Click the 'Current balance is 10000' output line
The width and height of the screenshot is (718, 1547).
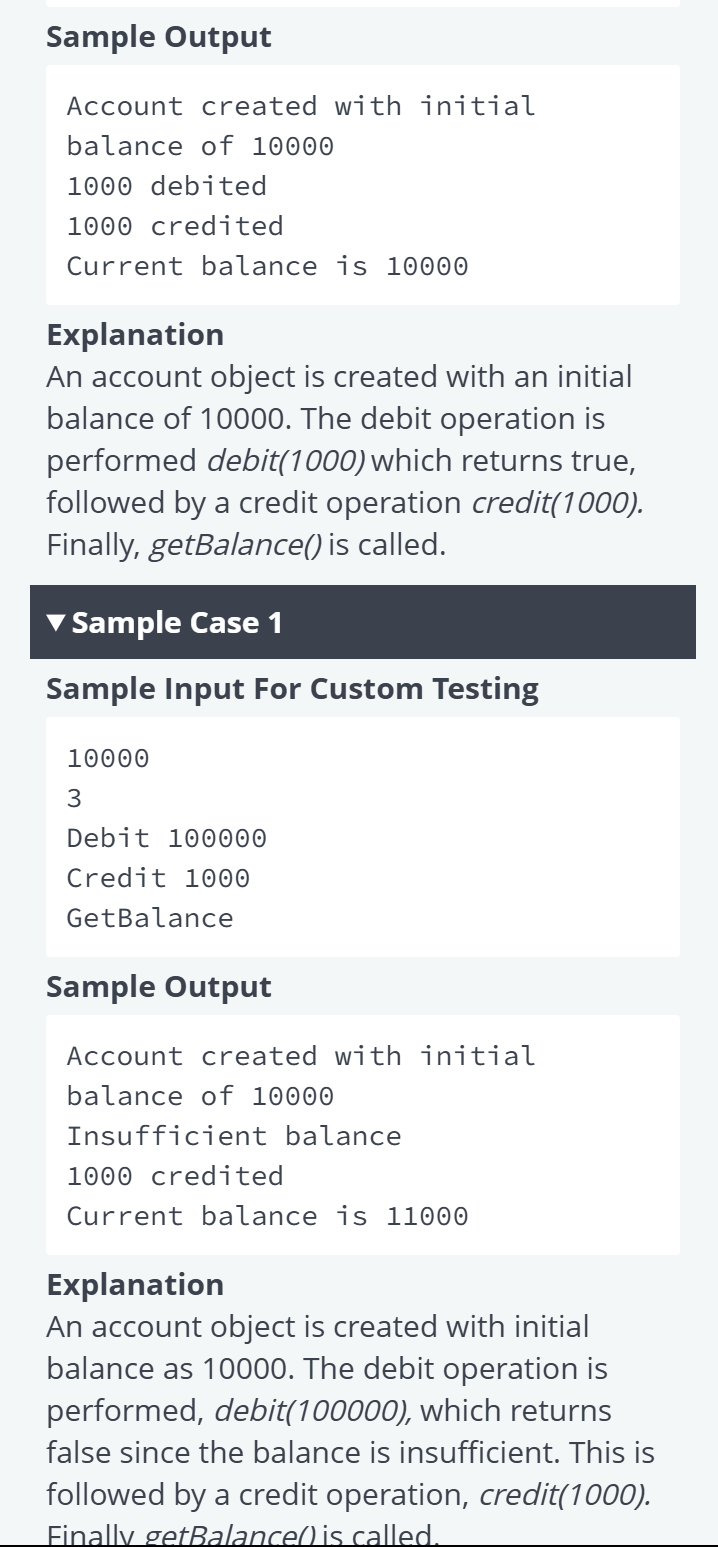click(x=267, y=266)
